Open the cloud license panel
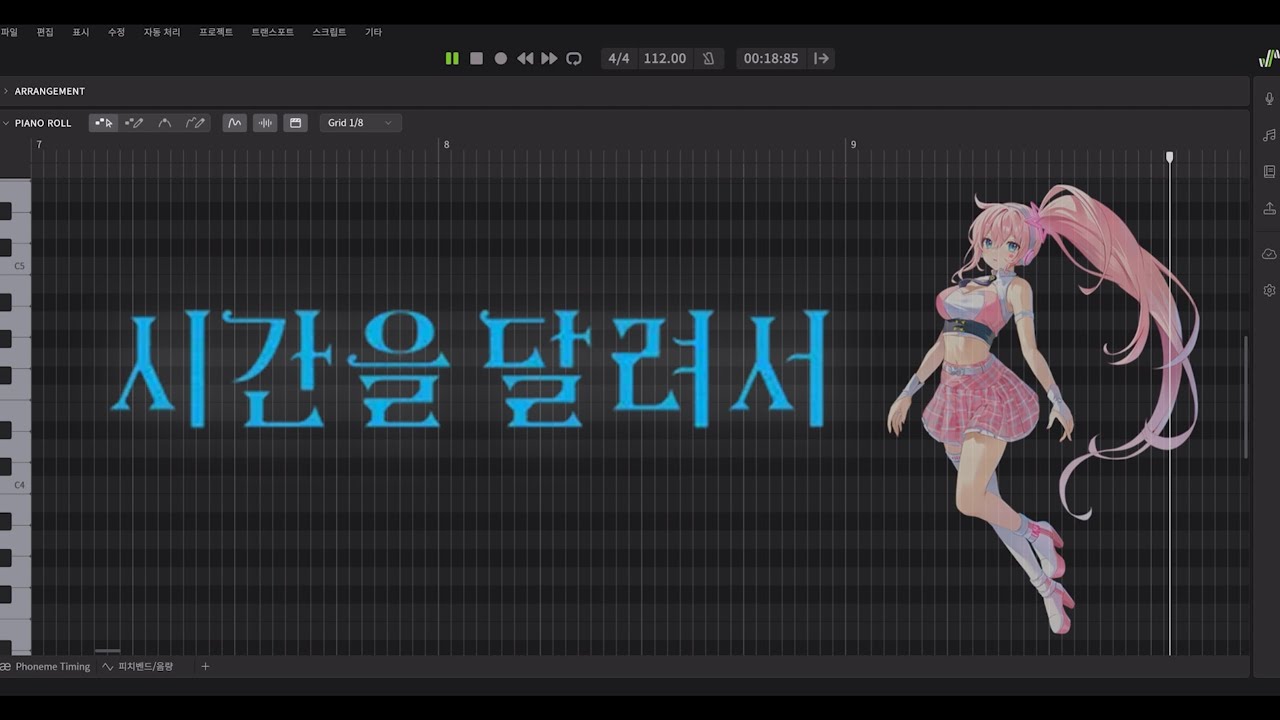The height and width of the screenshot is (720, 1280). pos(1269,254)
